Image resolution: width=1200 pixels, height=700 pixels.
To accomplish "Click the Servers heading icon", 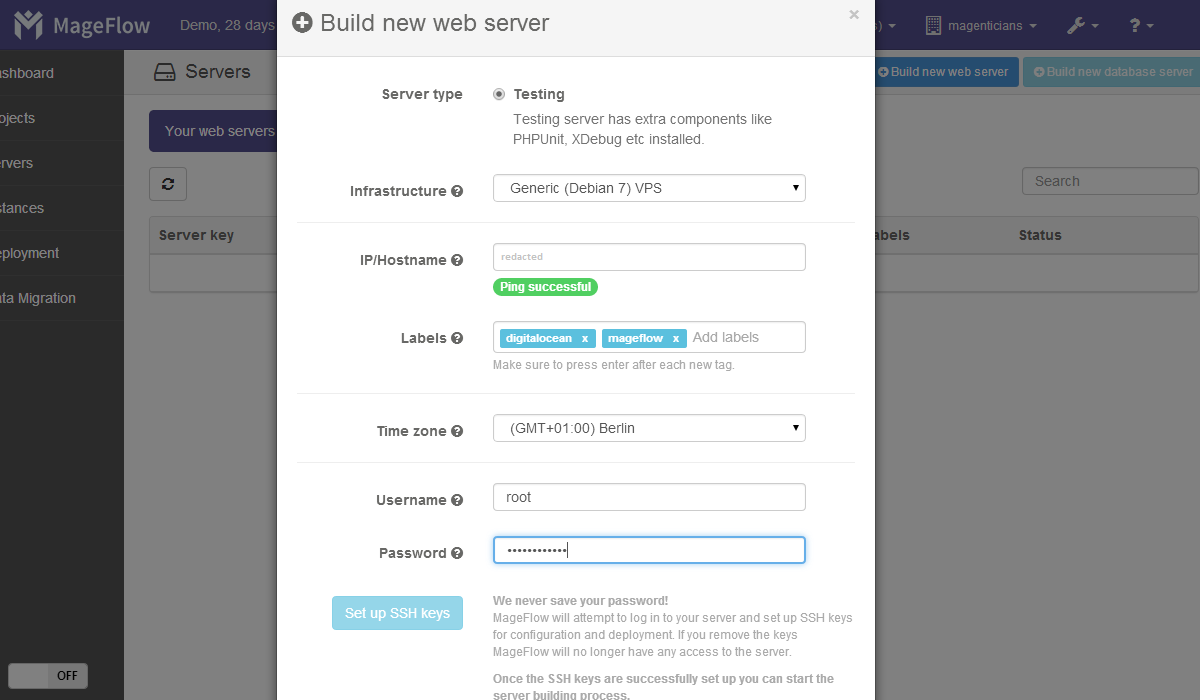I will pyautogui.click(x=164, y=72).
